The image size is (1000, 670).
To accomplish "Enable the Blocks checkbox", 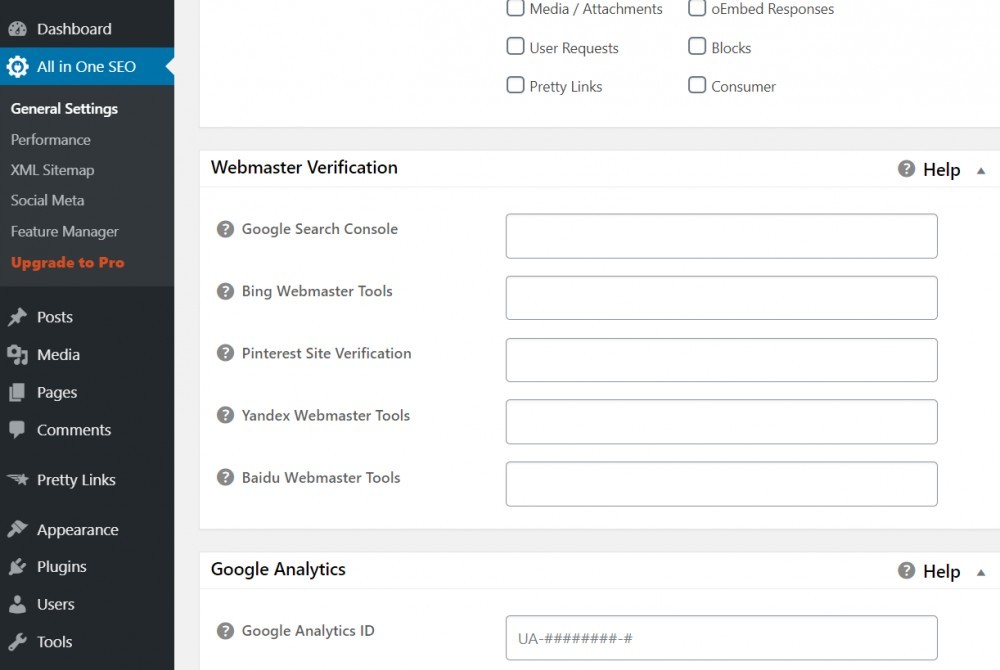I will pos(697,46).
